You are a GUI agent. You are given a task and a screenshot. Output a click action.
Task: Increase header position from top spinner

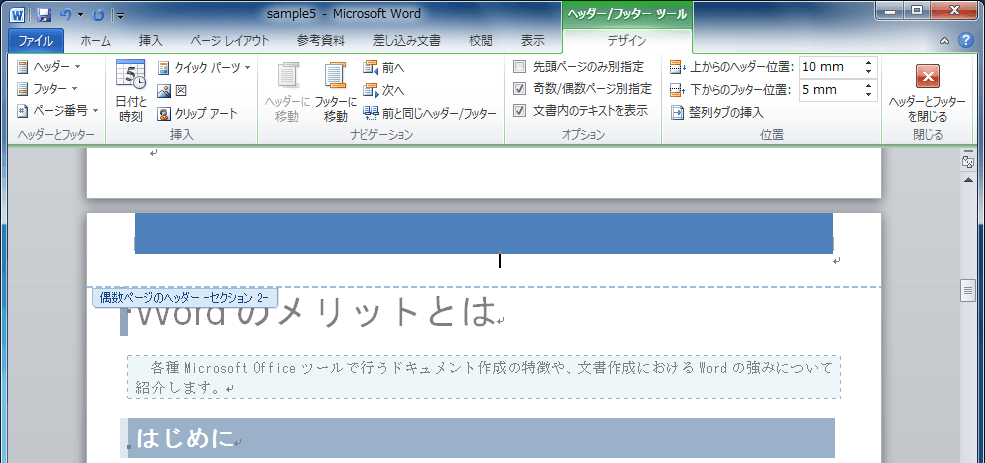869,62
